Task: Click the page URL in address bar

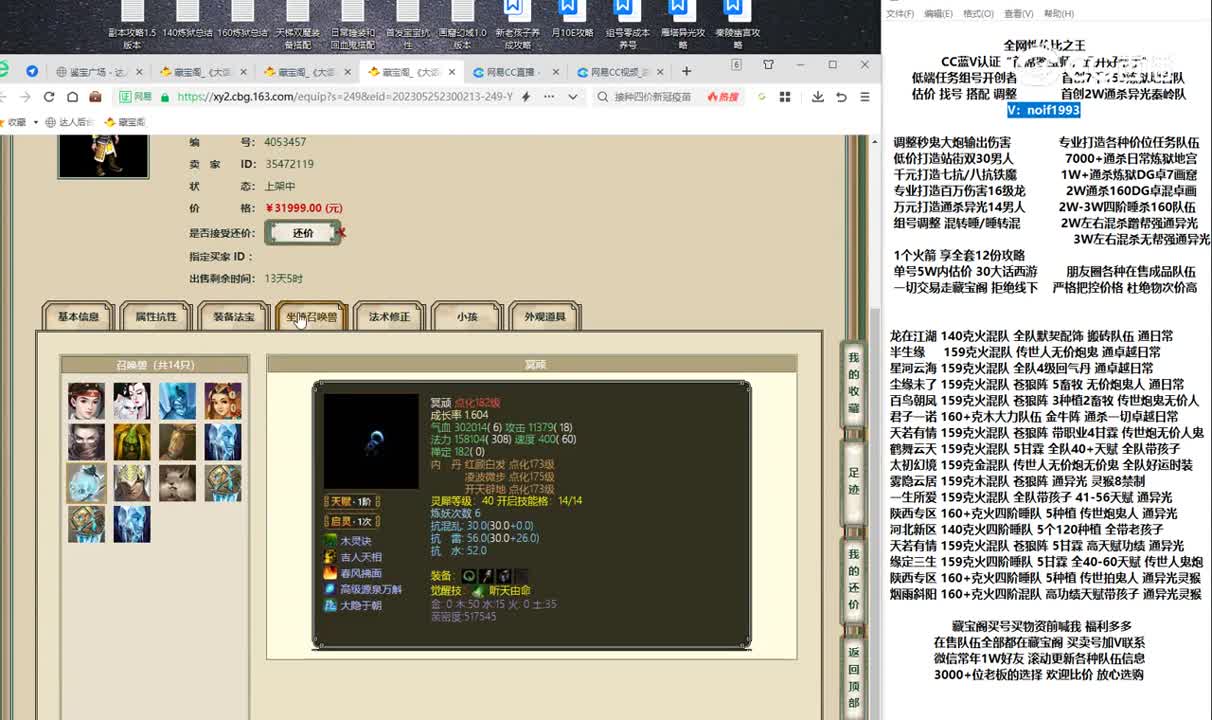Action: 344,97
